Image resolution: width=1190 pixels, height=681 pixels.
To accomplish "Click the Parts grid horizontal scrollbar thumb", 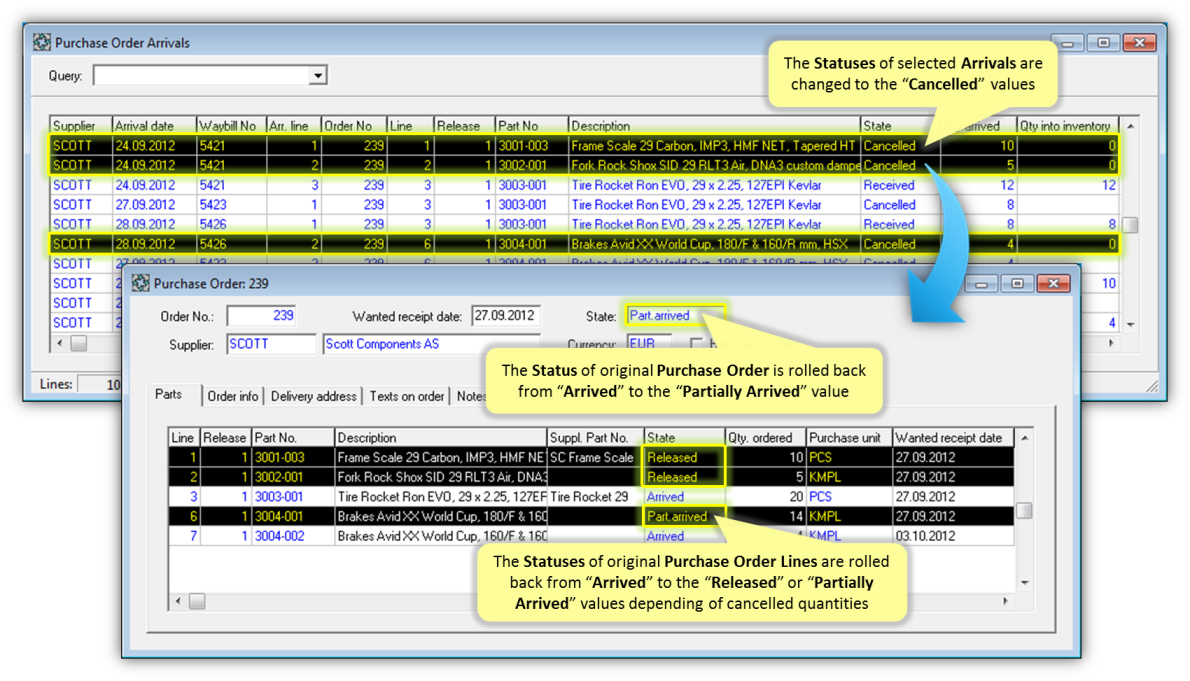I will tap(197, 601).
